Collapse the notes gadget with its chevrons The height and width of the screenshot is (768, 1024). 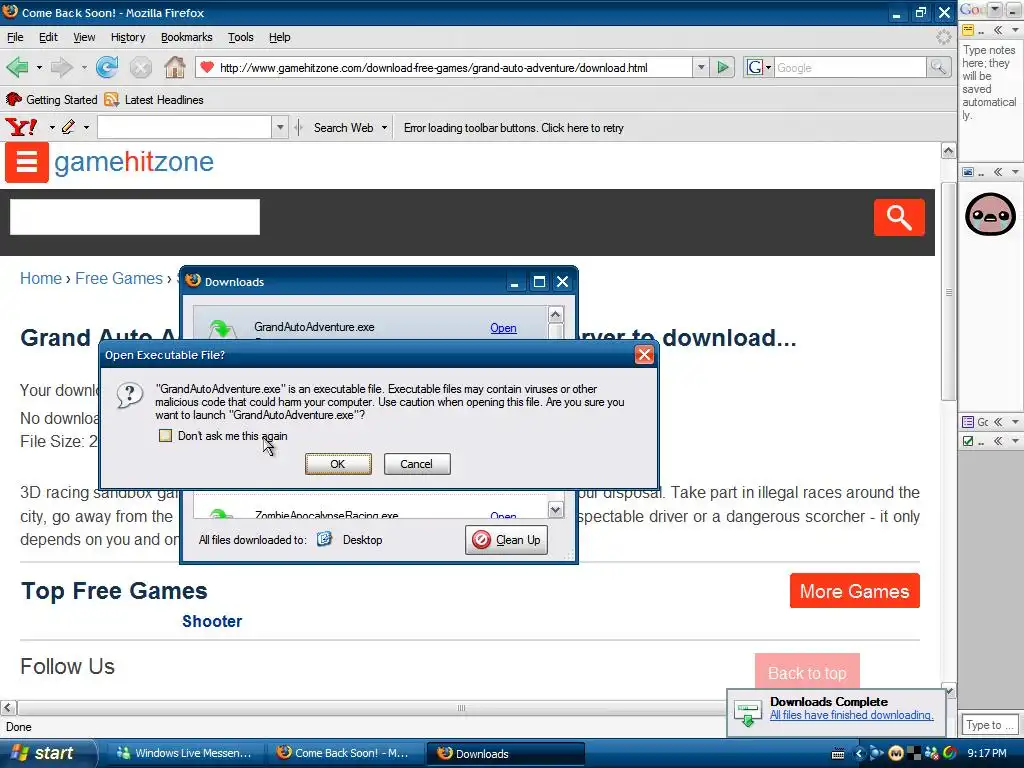click(998, 30)
